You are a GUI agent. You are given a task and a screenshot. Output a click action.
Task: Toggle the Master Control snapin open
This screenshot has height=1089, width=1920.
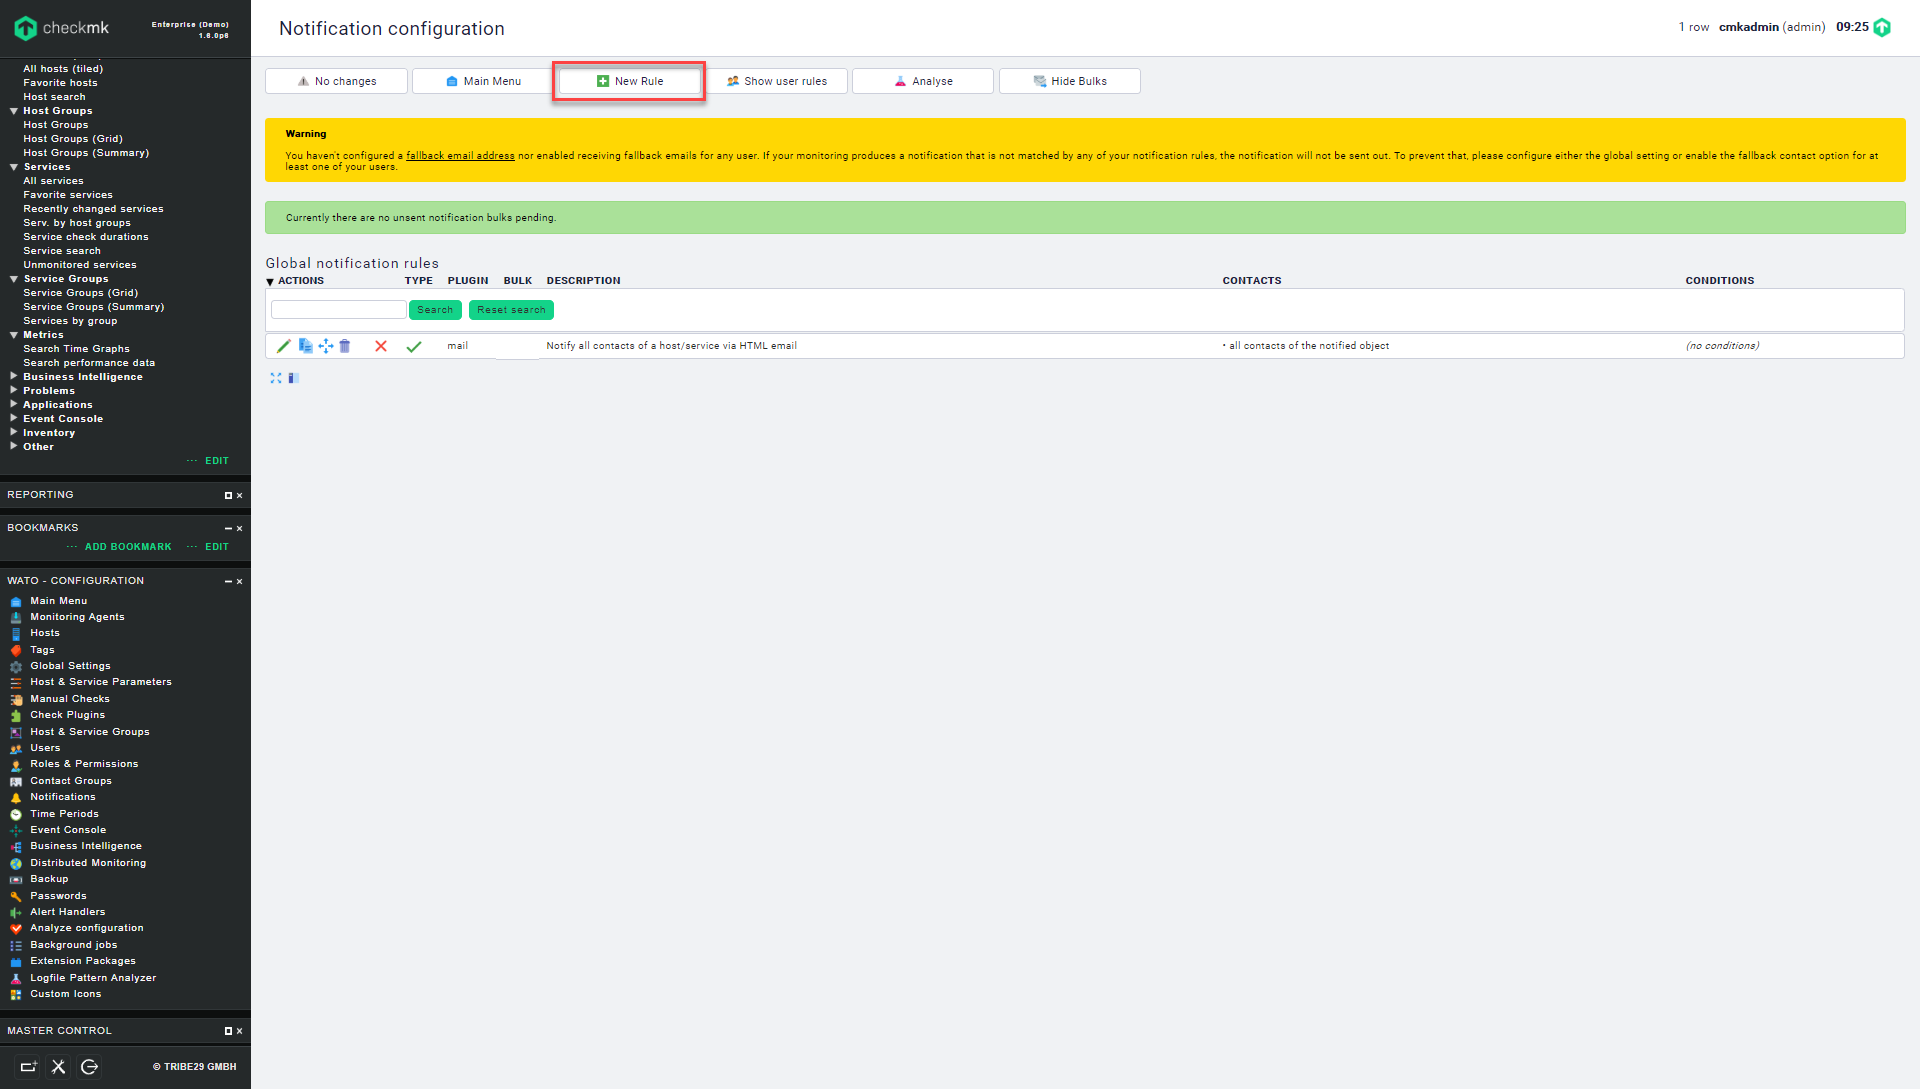[x=228, y=1031]
